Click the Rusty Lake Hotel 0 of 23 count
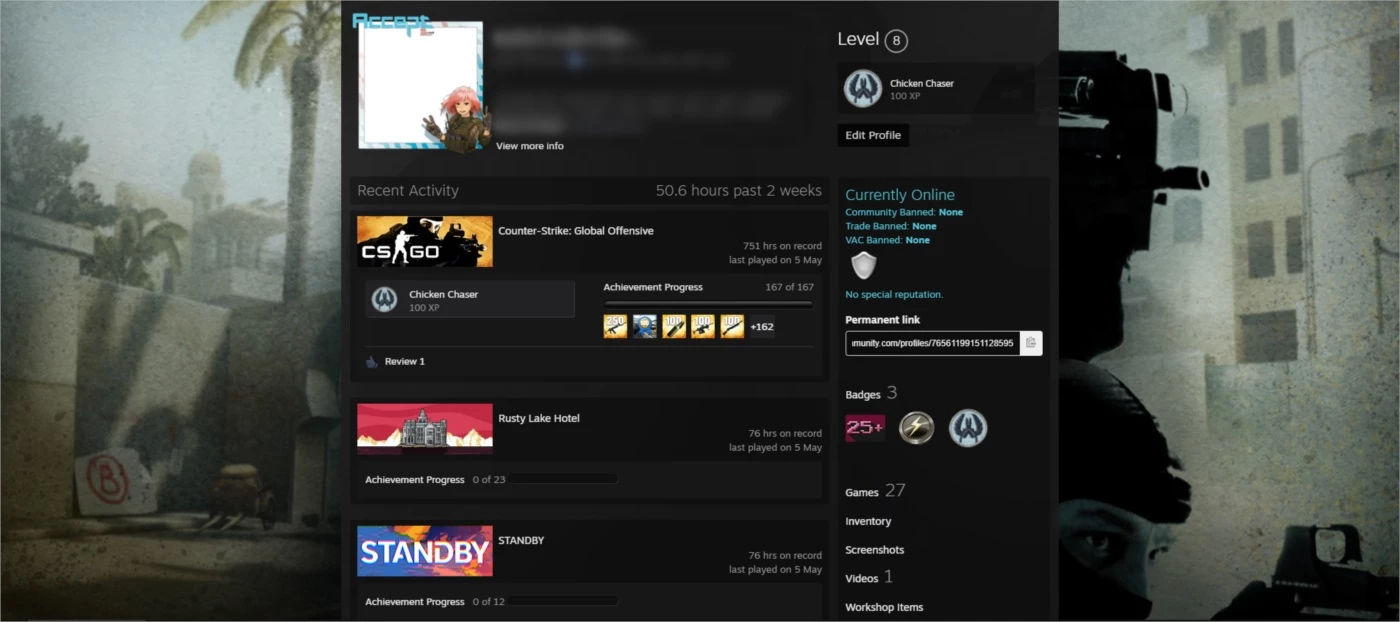Screen dimensions: 1400x622 (x=488, y=480)
